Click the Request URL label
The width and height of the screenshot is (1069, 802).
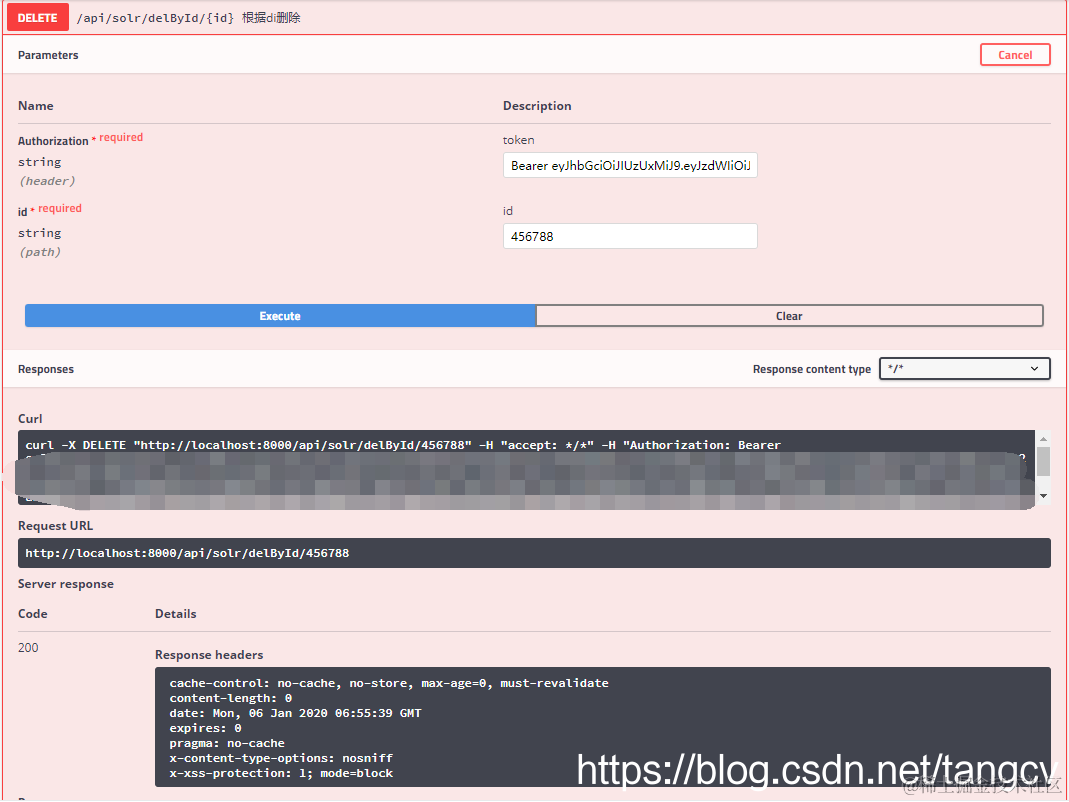pyautogui.click(x=55, y=526)
